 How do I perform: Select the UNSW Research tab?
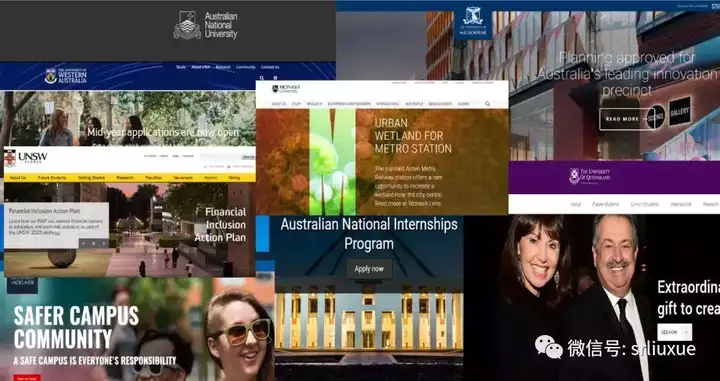125,178
